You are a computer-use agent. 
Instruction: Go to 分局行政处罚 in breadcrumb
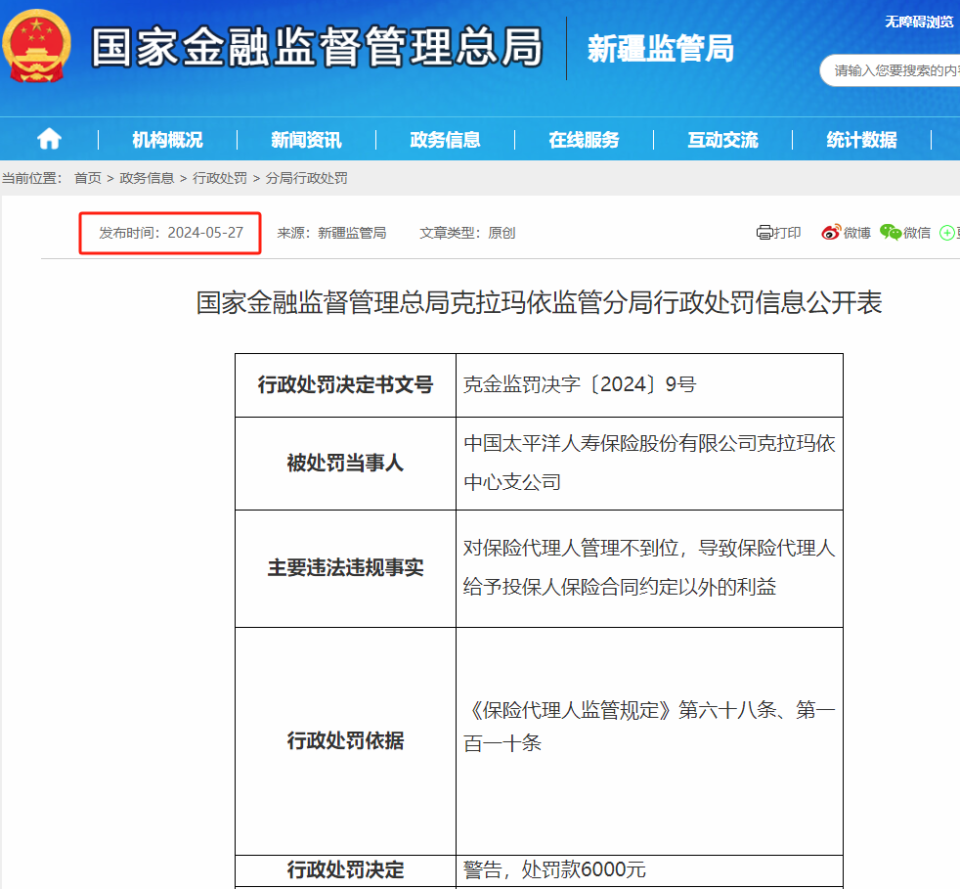click(x=306, y=178)
